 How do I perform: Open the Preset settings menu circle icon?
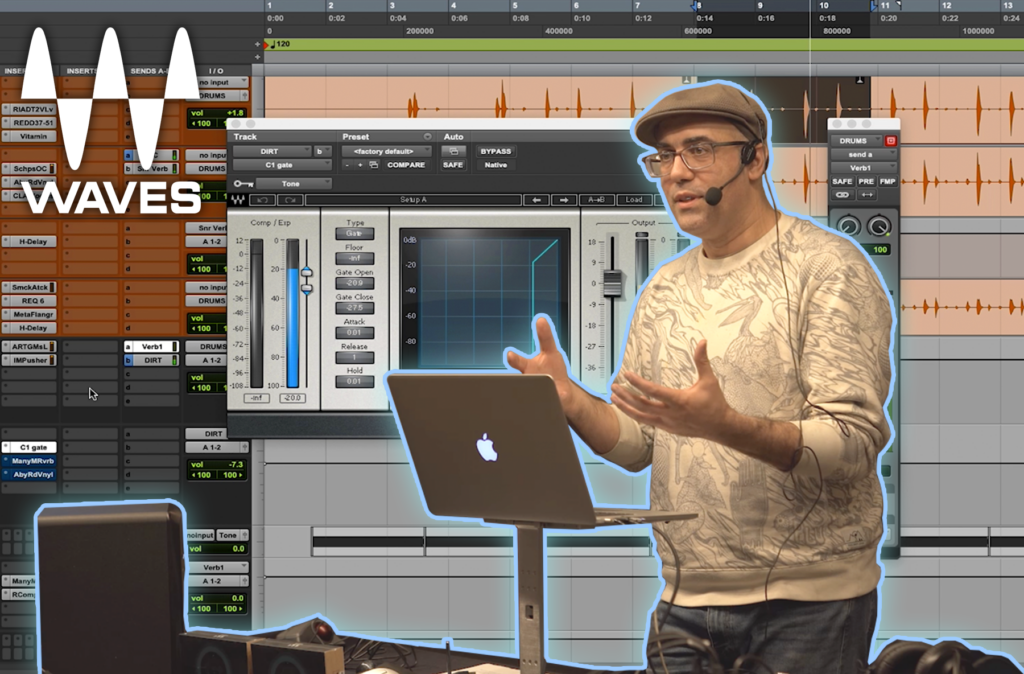pyautogui.click(x=427, y=136)
